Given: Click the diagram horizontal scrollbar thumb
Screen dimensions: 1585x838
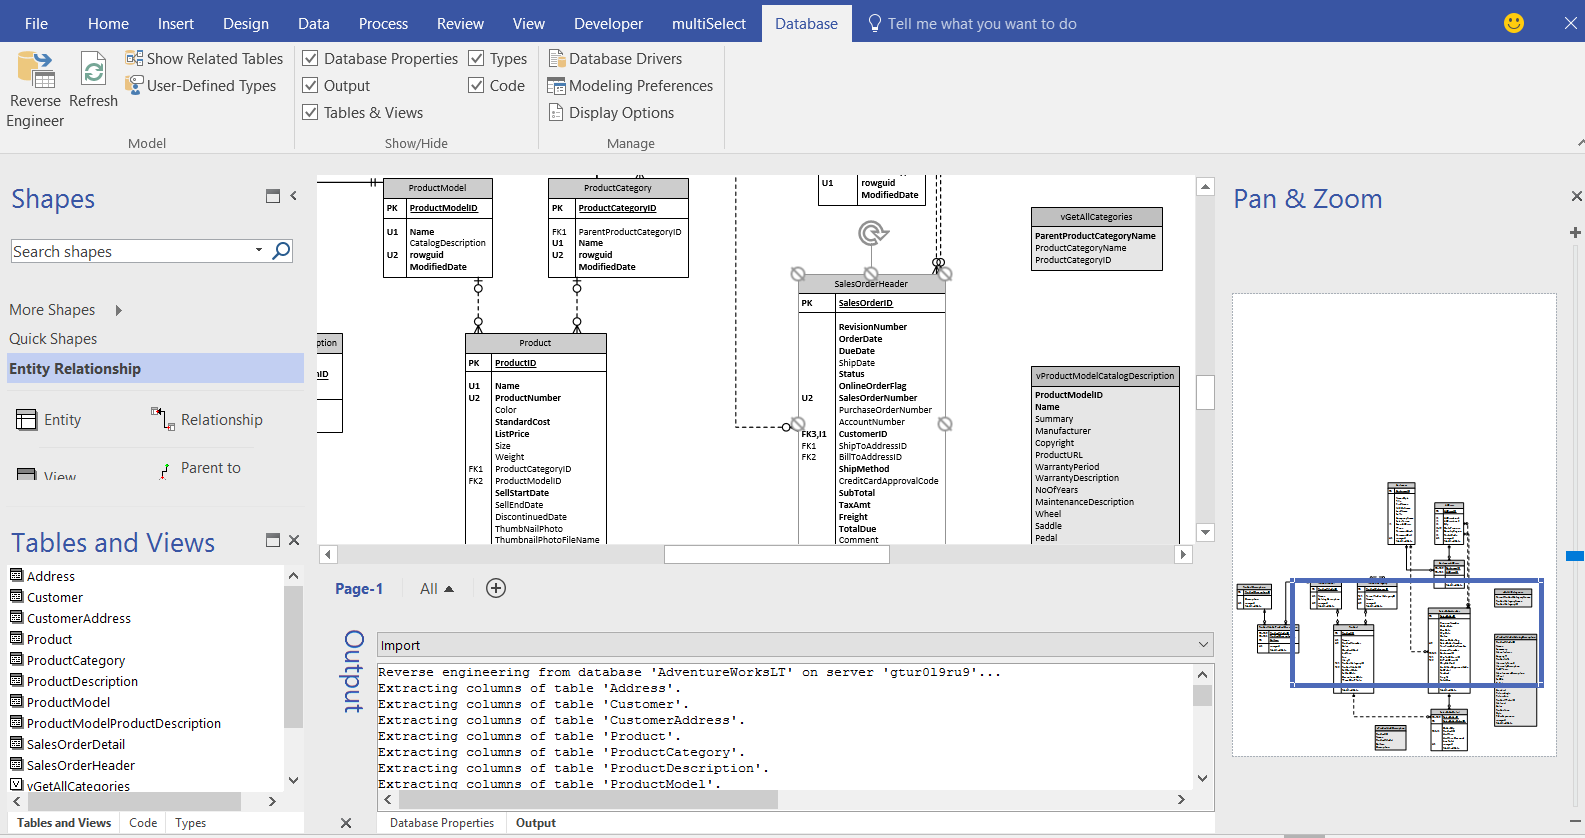Looking at the screenshot, I should [x=776, y=554].
